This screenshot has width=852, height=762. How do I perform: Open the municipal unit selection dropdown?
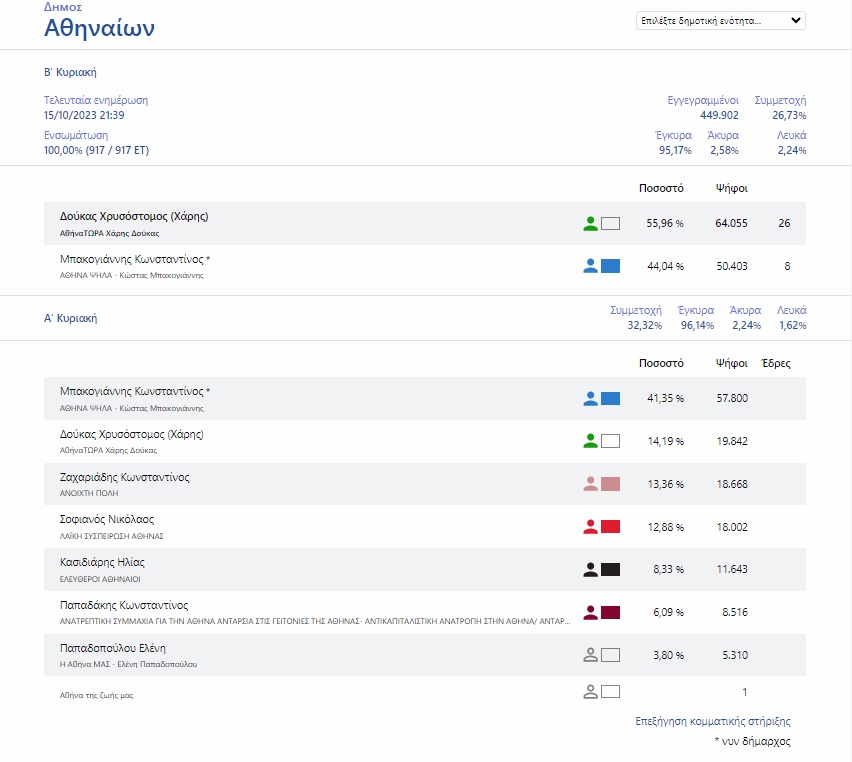(x=720, y=20)
